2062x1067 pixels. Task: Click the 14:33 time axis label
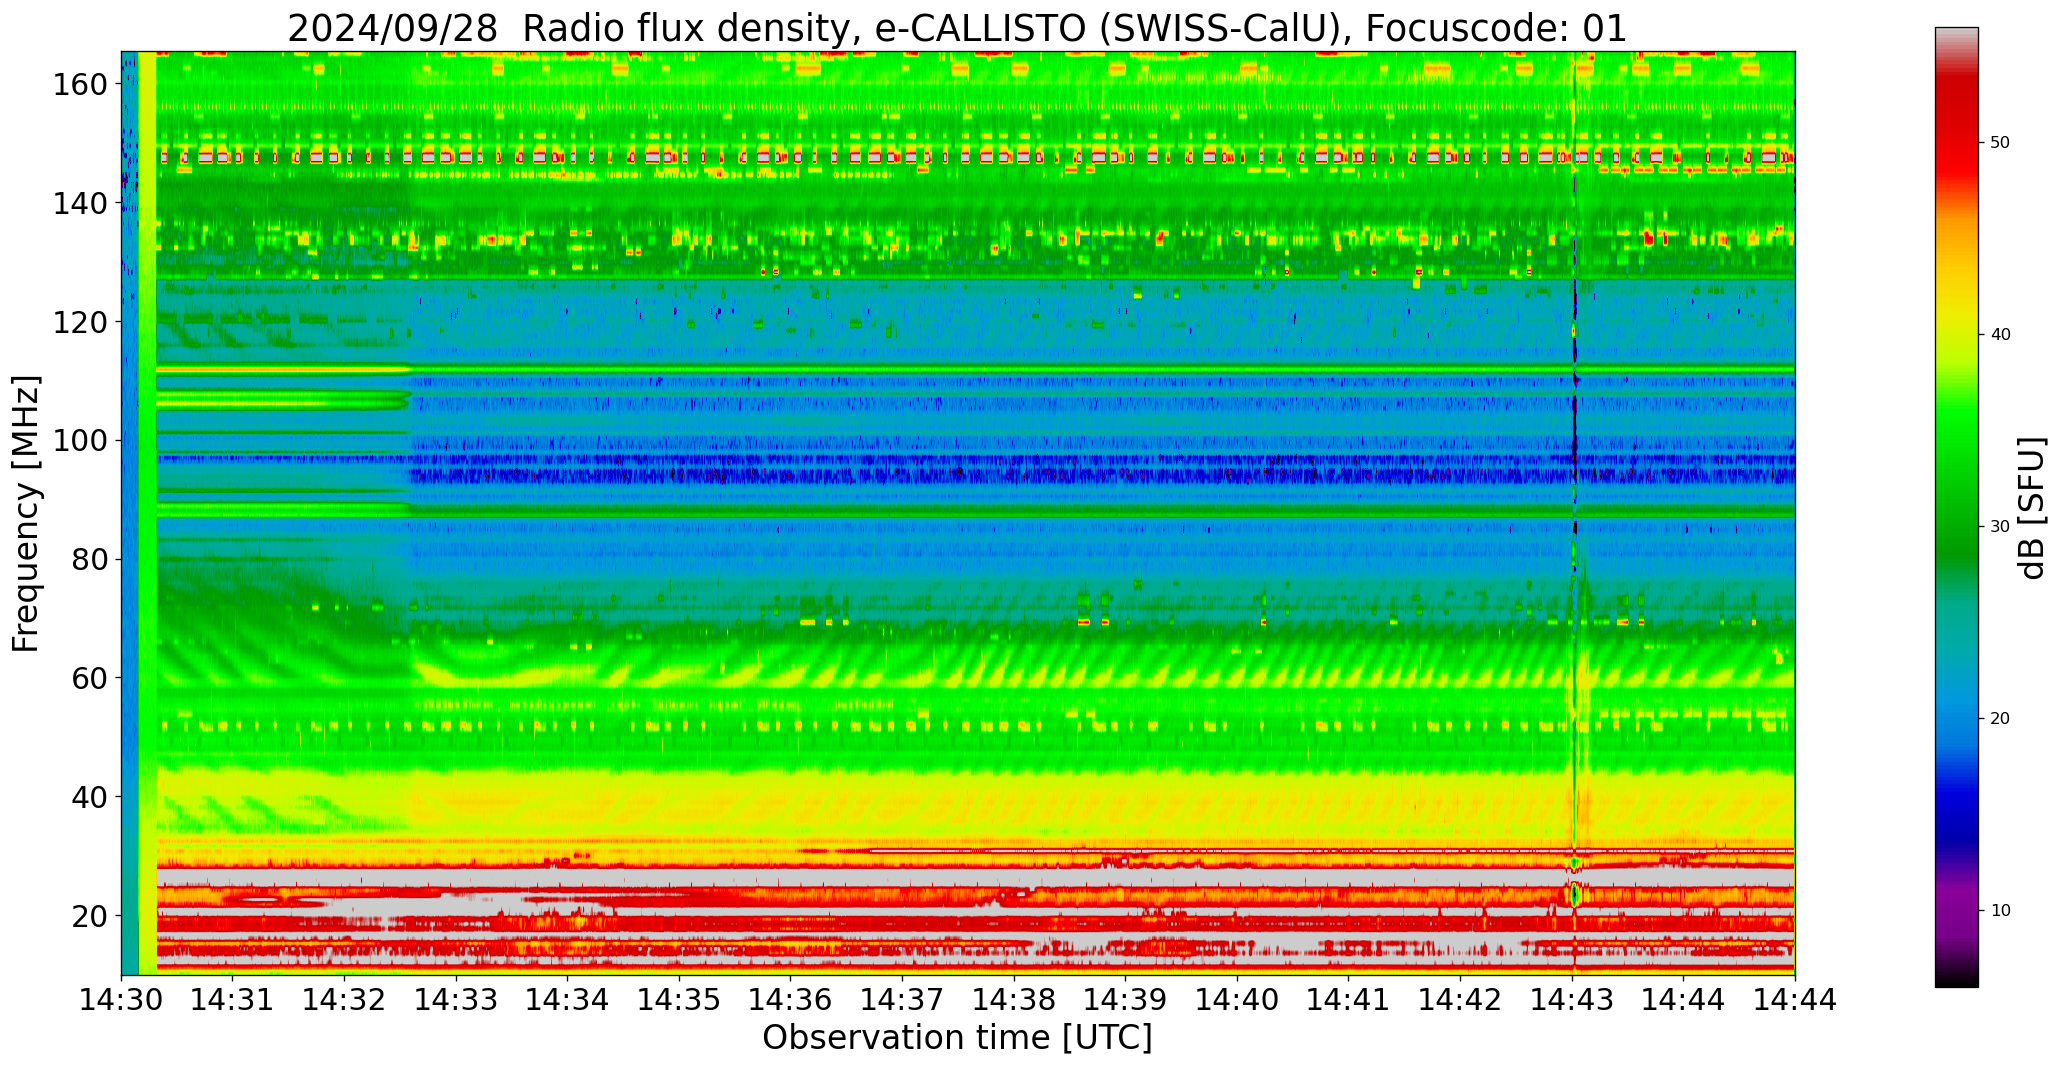click(x=456, y=999)
